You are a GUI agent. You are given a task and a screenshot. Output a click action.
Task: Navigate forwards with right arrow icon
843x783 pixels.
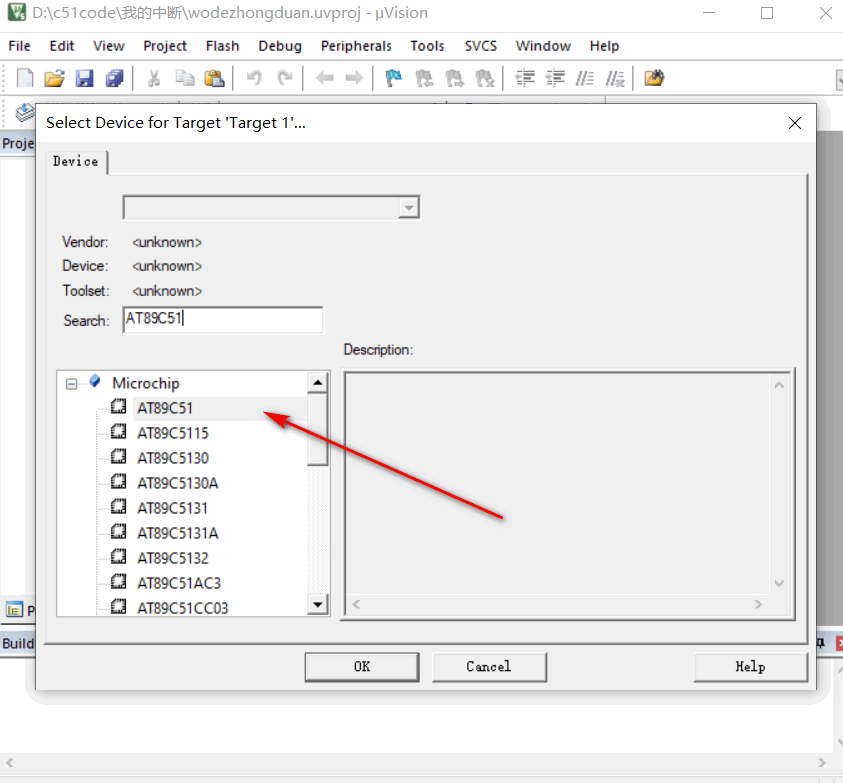(354, 79)
